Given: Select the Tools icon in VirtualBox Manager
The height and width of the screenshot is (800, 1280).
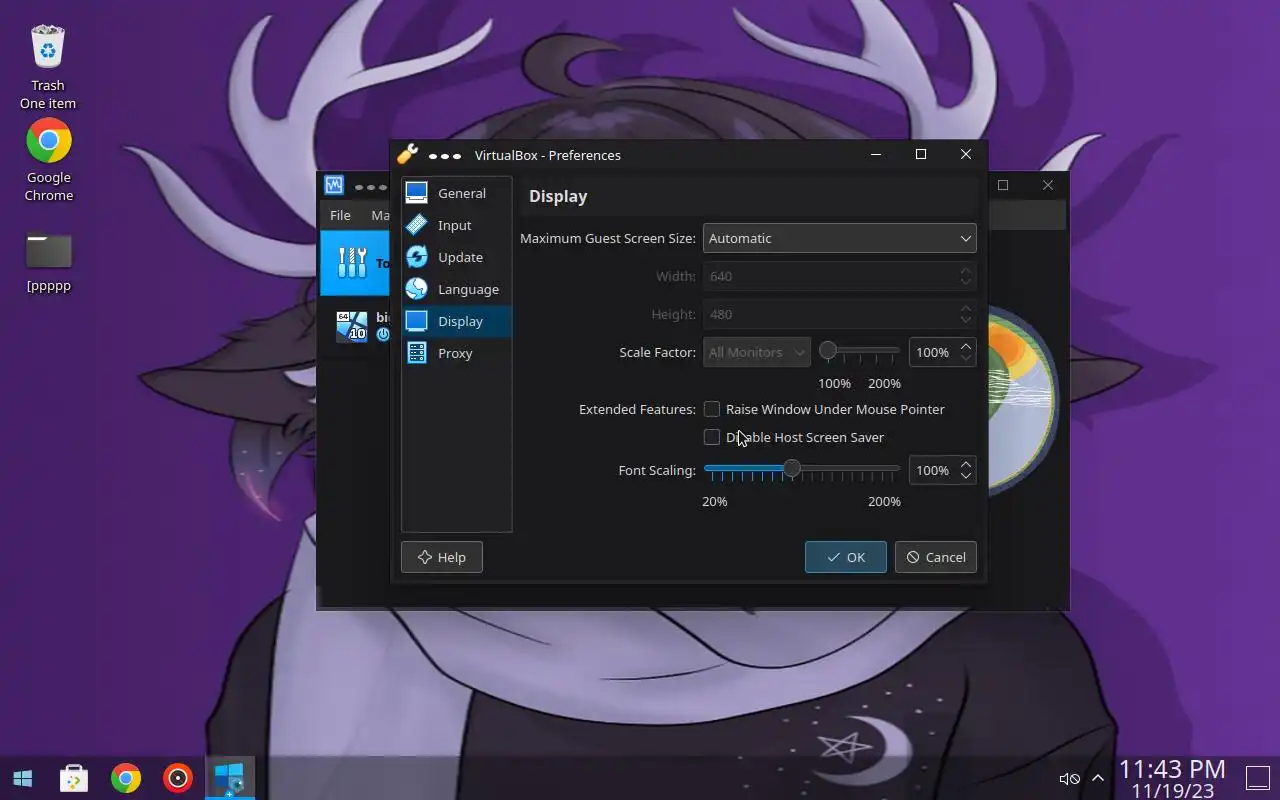Looking at the screenshot, I should pyautogui.click(x=352, y=262).
